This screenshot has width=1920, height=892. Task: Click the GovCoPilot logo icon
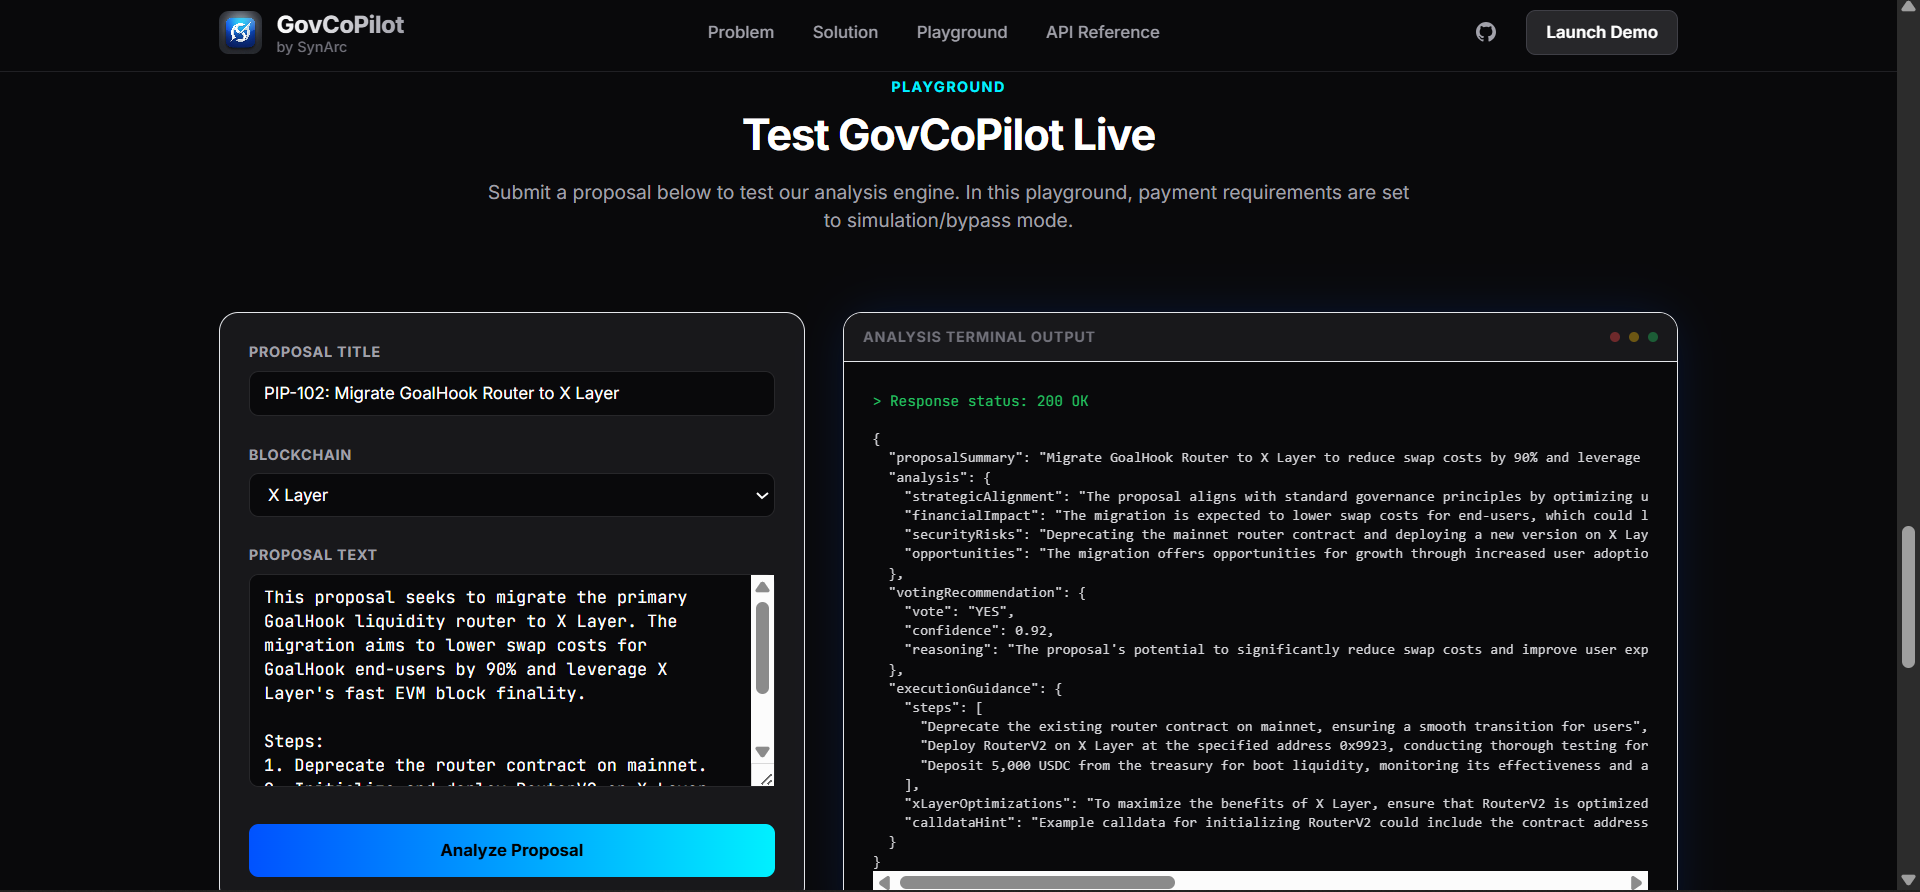pyautogui.click(x=240, y=32)
